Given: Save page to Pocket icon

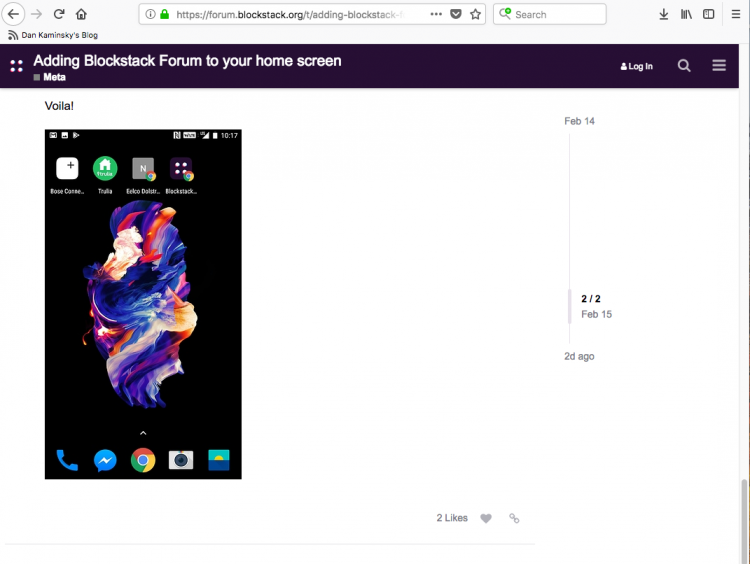Looking at the screenshot, I should tap(456, 14).
